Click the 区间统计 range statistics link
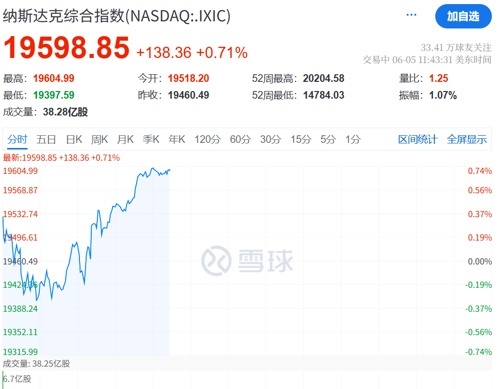The height and width of the screenshot is (389, 500). (418, 139)
